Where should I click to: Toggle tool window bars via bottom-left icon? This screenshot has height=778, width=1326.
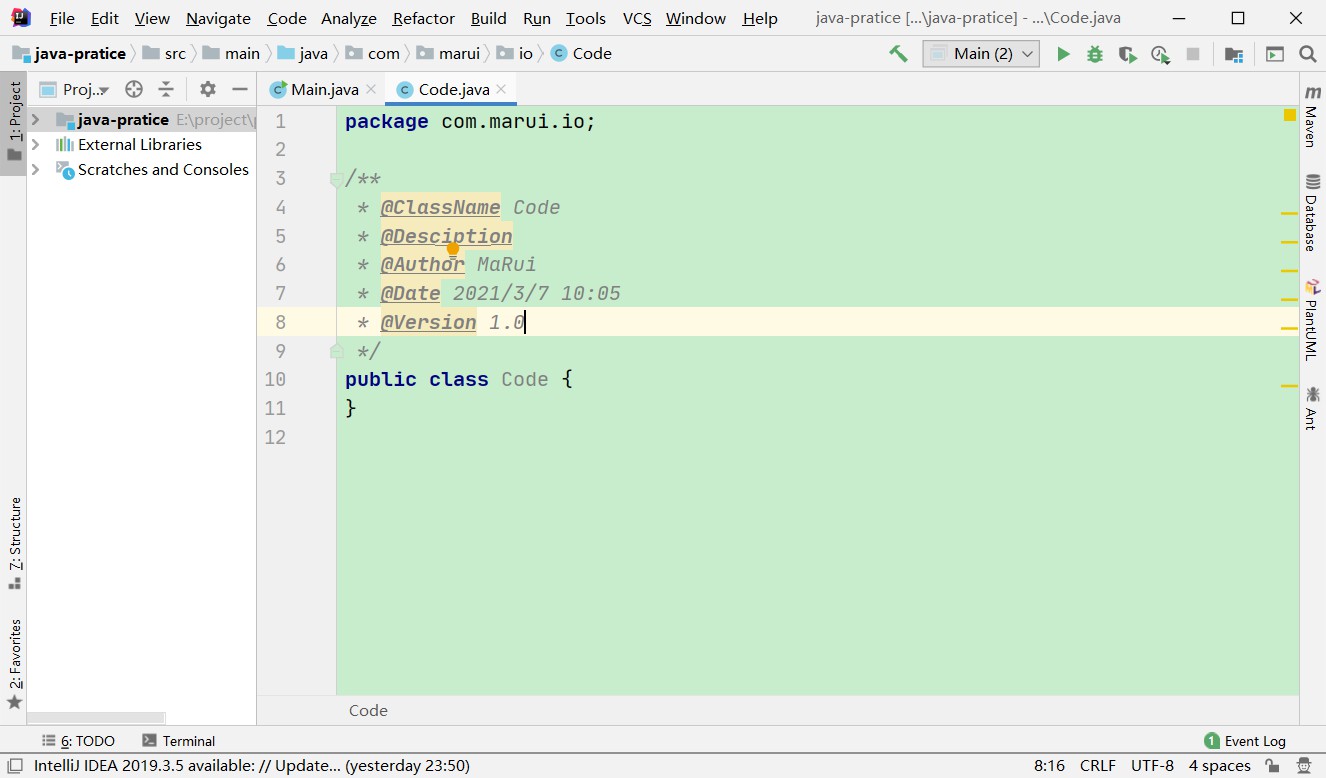point(15,766)
